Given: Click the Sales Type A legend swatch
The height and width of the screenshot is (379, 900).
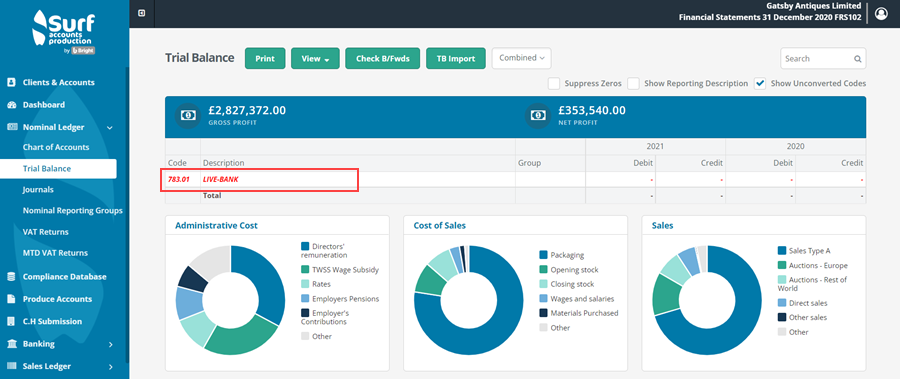Looking at the screenshot, I should tap(782, 250).
